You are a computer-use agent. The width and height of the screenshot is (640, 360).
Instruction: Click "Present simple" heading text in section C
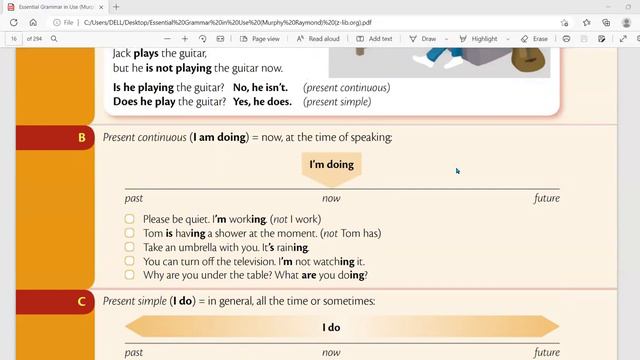click(x=134, y=301)
